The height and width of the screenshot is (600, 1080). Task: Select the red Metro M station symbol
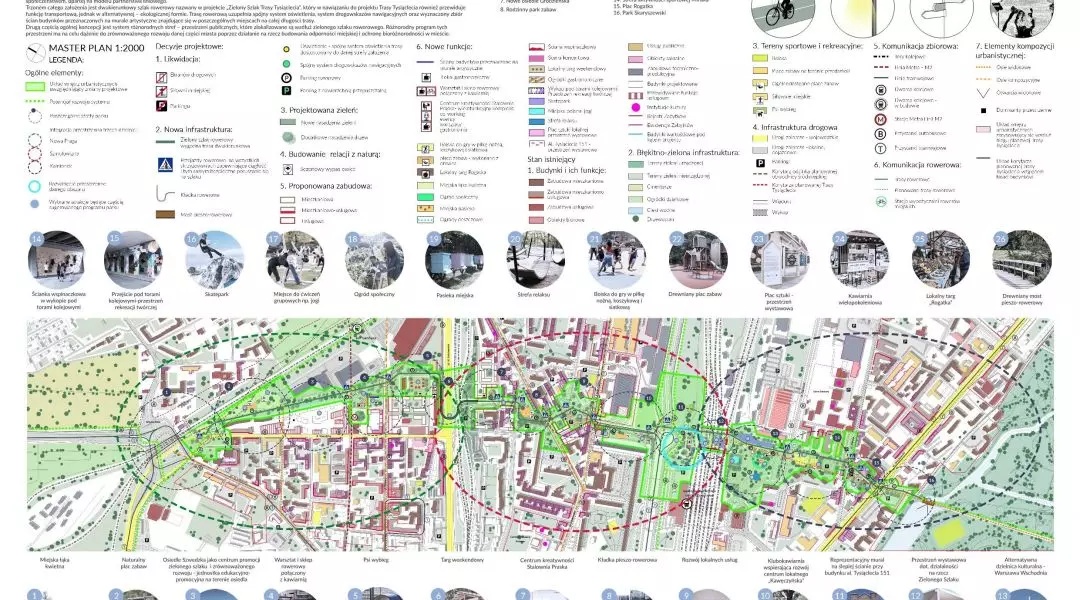(x=880, y=119)
